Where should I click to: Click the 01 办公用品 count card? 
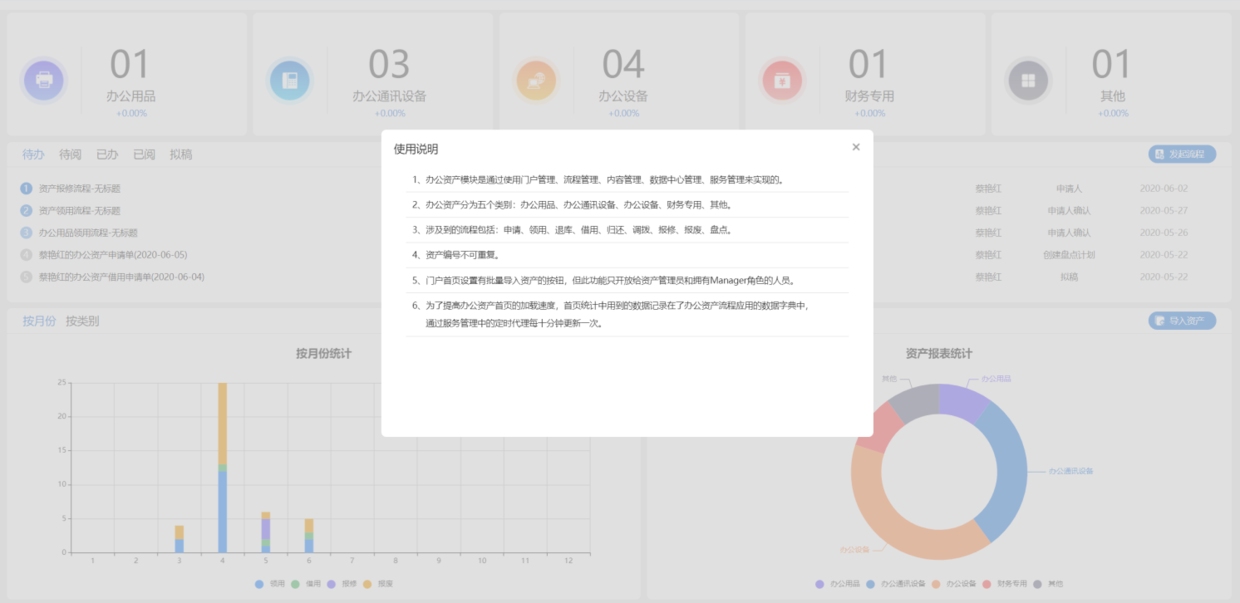click(127, 74)
